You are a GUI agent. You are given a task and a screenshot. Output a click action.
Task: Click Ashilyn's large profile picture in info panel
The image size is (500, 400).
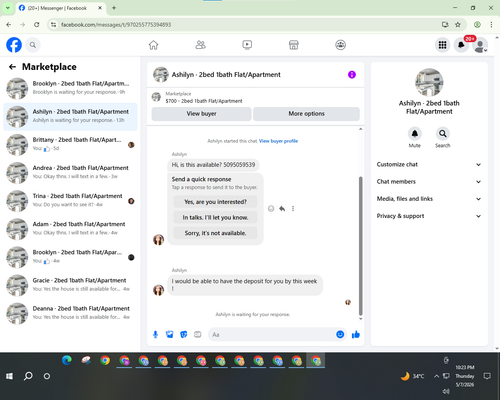click(x=429, y=82)
